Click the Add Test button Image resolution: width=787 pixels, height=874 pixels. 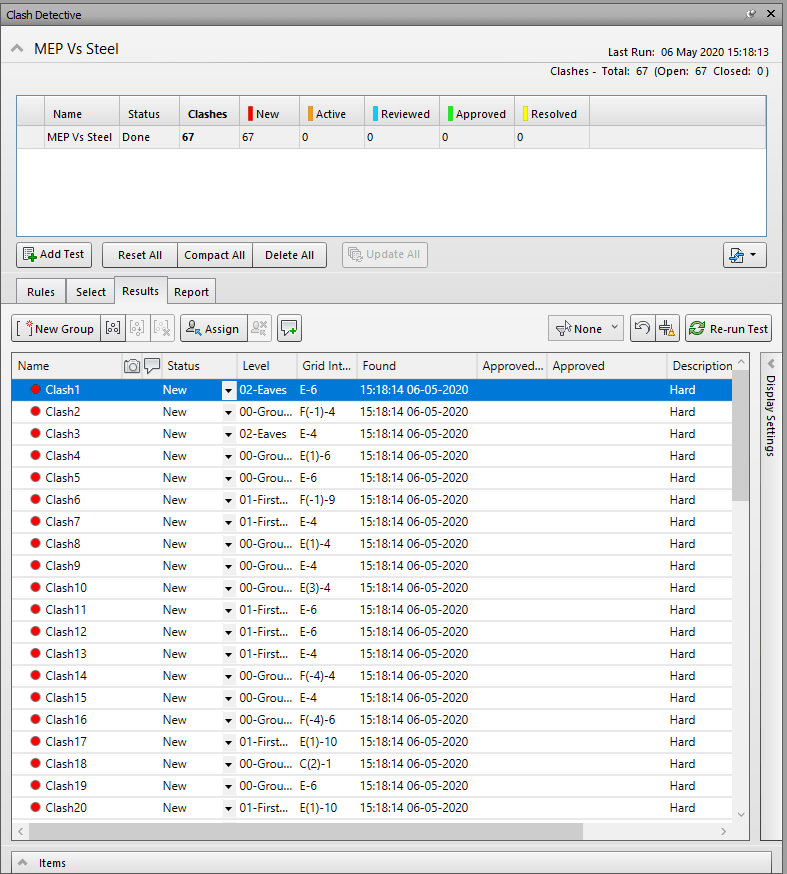click(54, 255)
